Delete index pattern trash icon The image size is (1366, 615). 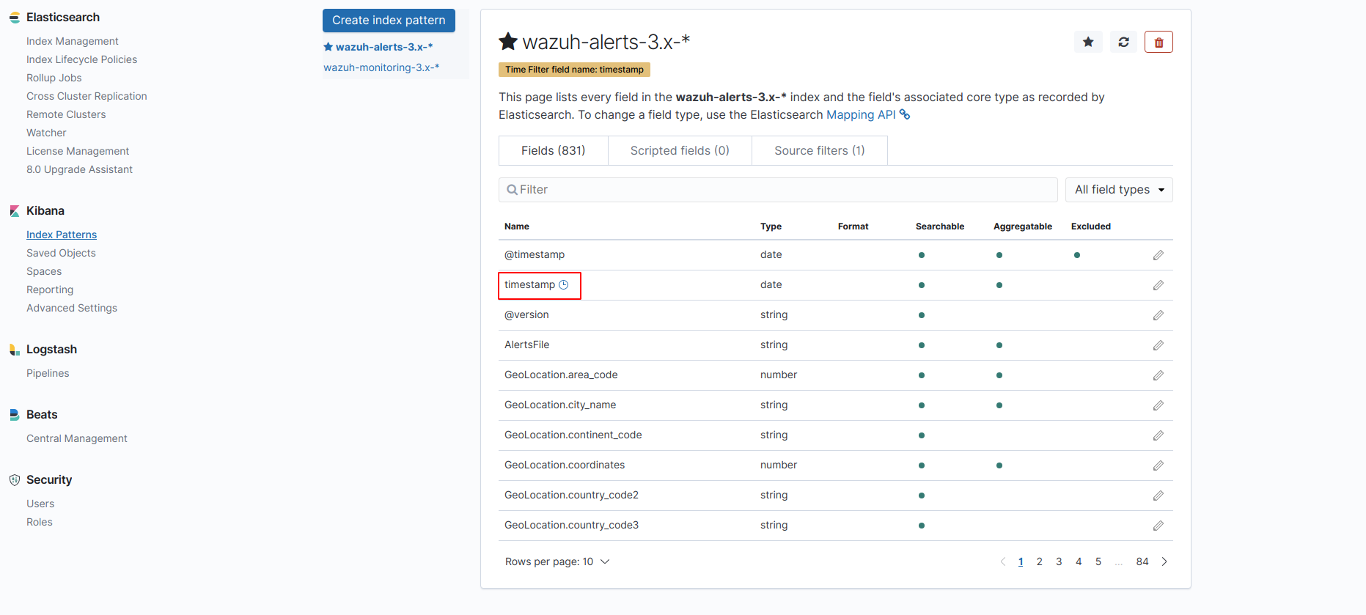point(1159,42)
